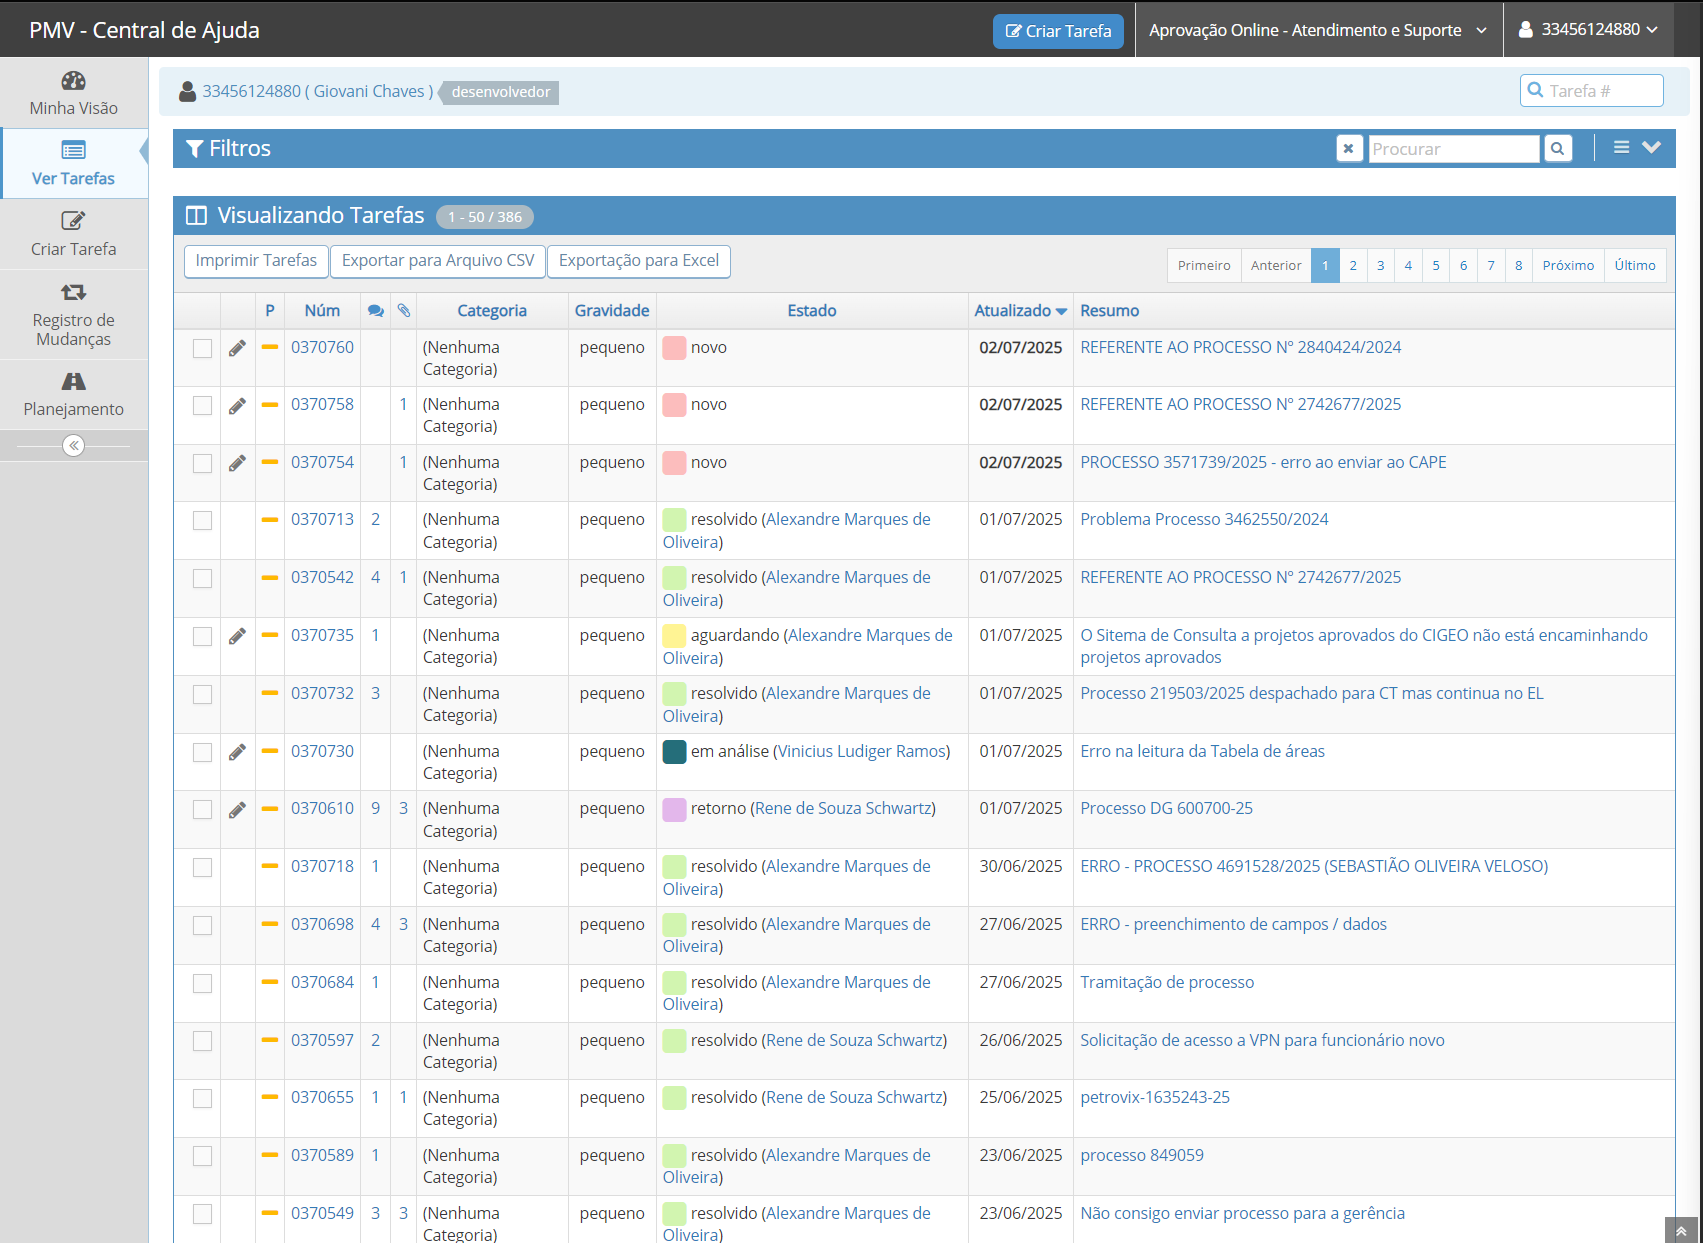Click the attachments paperclip column header icon
This screenshot has width=1703, height=1243.
coord(404,311)
